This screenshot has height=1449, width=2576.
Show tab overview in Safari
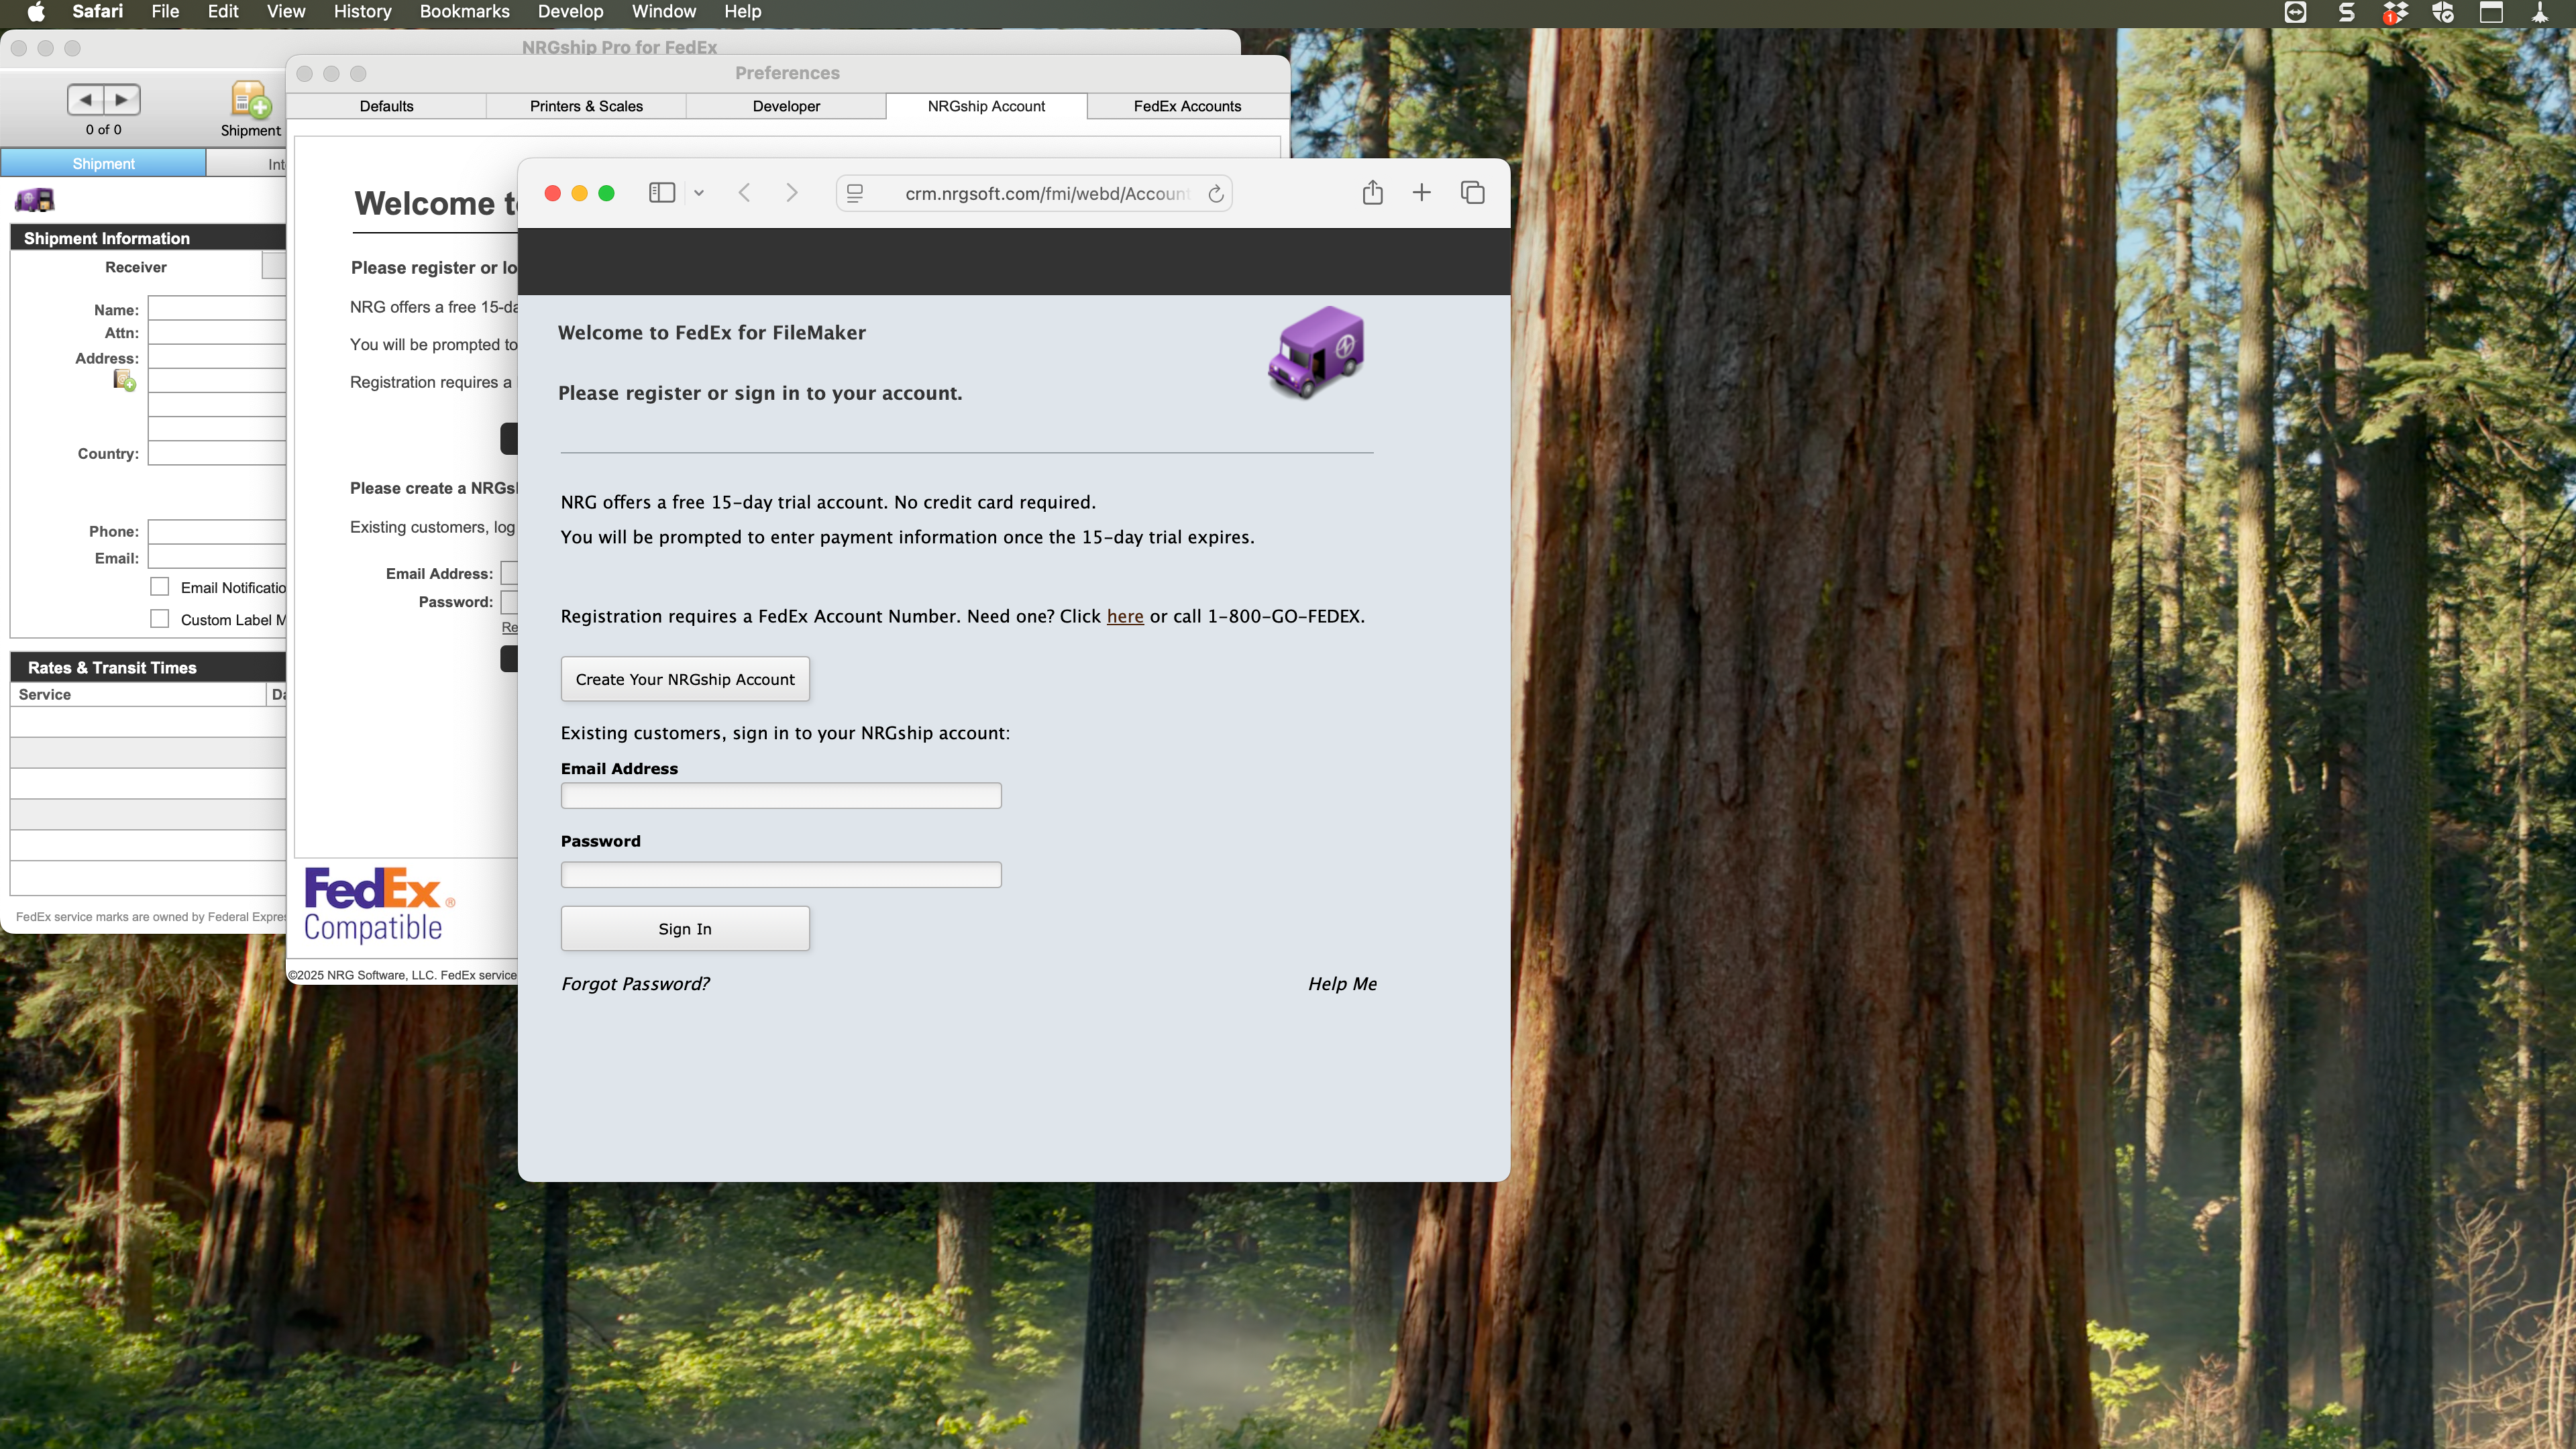1472,192
